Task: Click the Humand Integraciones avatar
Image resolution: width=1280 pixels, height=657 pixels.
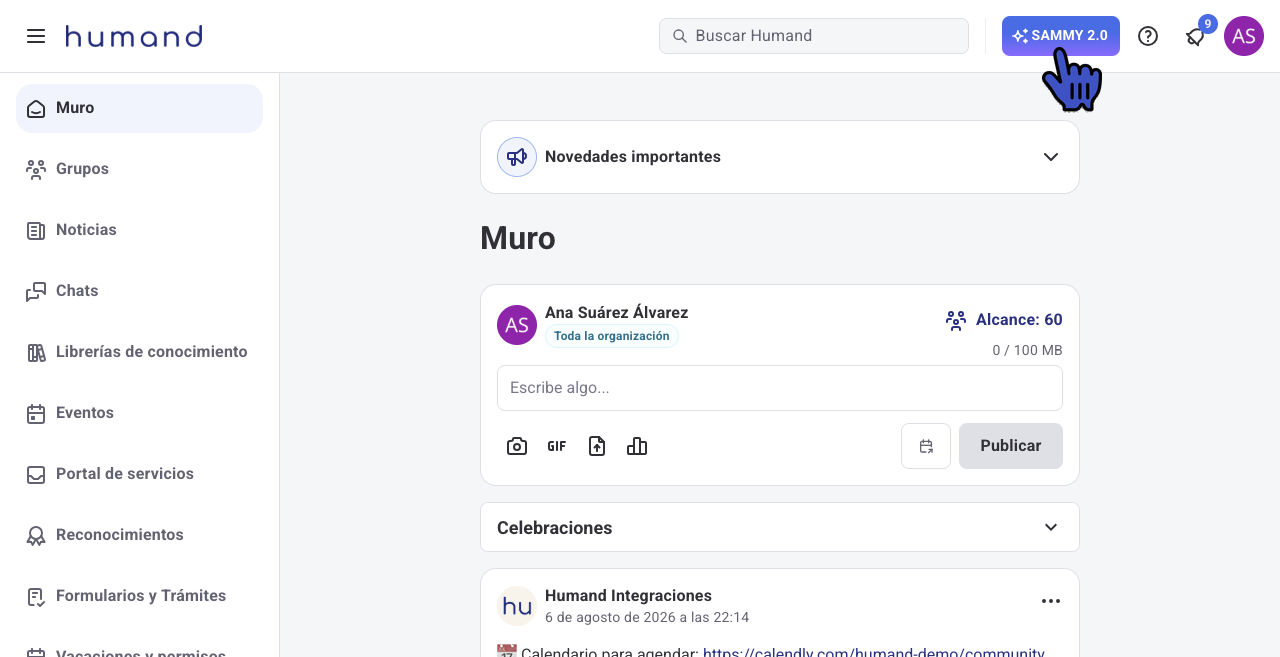Action: click(x=517, y=606)
